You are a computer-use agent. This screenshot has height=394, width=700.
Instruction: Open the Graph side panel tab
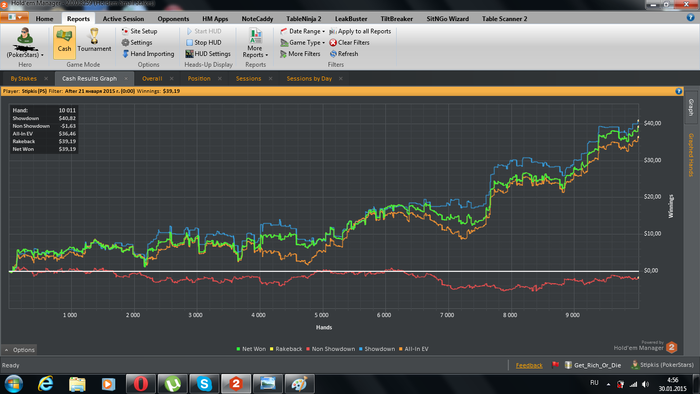coord(691,108)
